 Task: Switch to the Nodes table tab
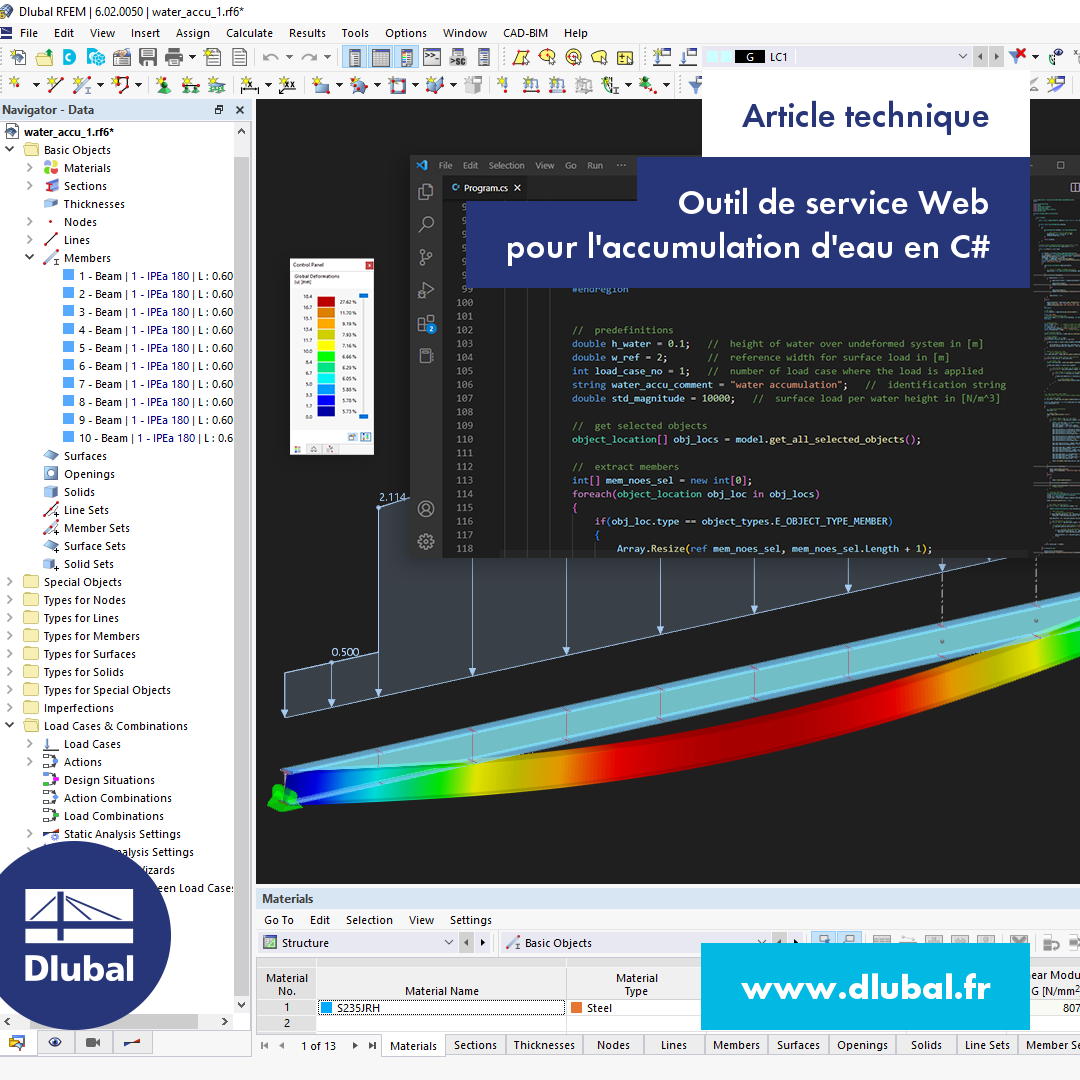pos(613,1045)
